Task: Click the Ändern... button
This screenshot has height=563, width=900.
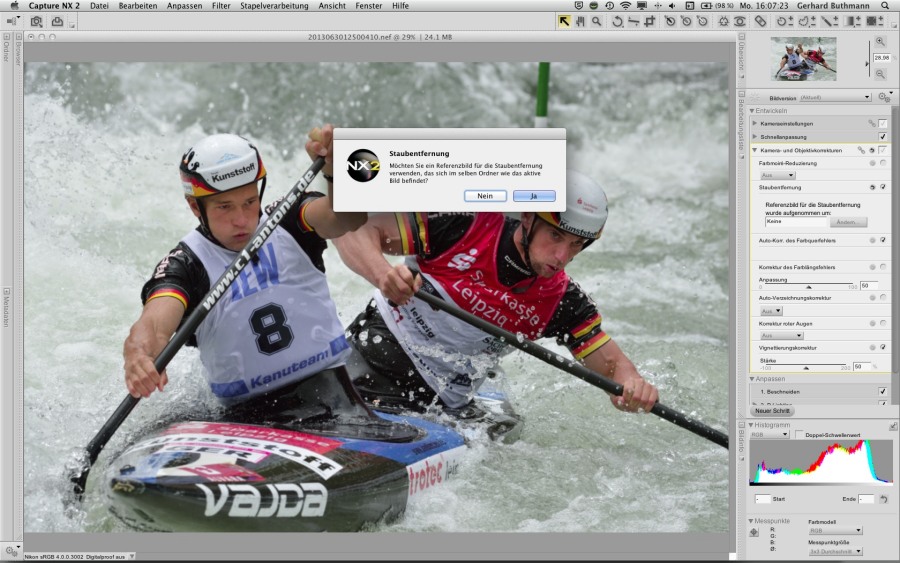Action: [847, 222]
